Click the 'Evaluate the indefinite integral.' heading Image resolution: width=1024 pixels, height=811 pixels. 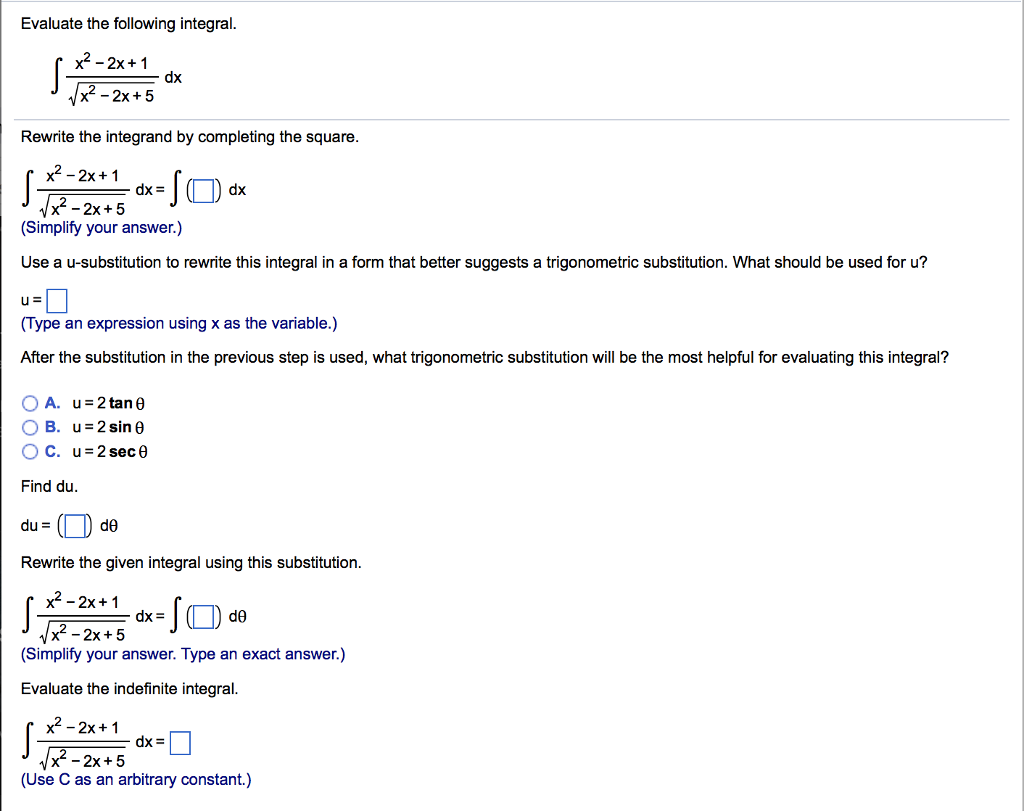131,688
